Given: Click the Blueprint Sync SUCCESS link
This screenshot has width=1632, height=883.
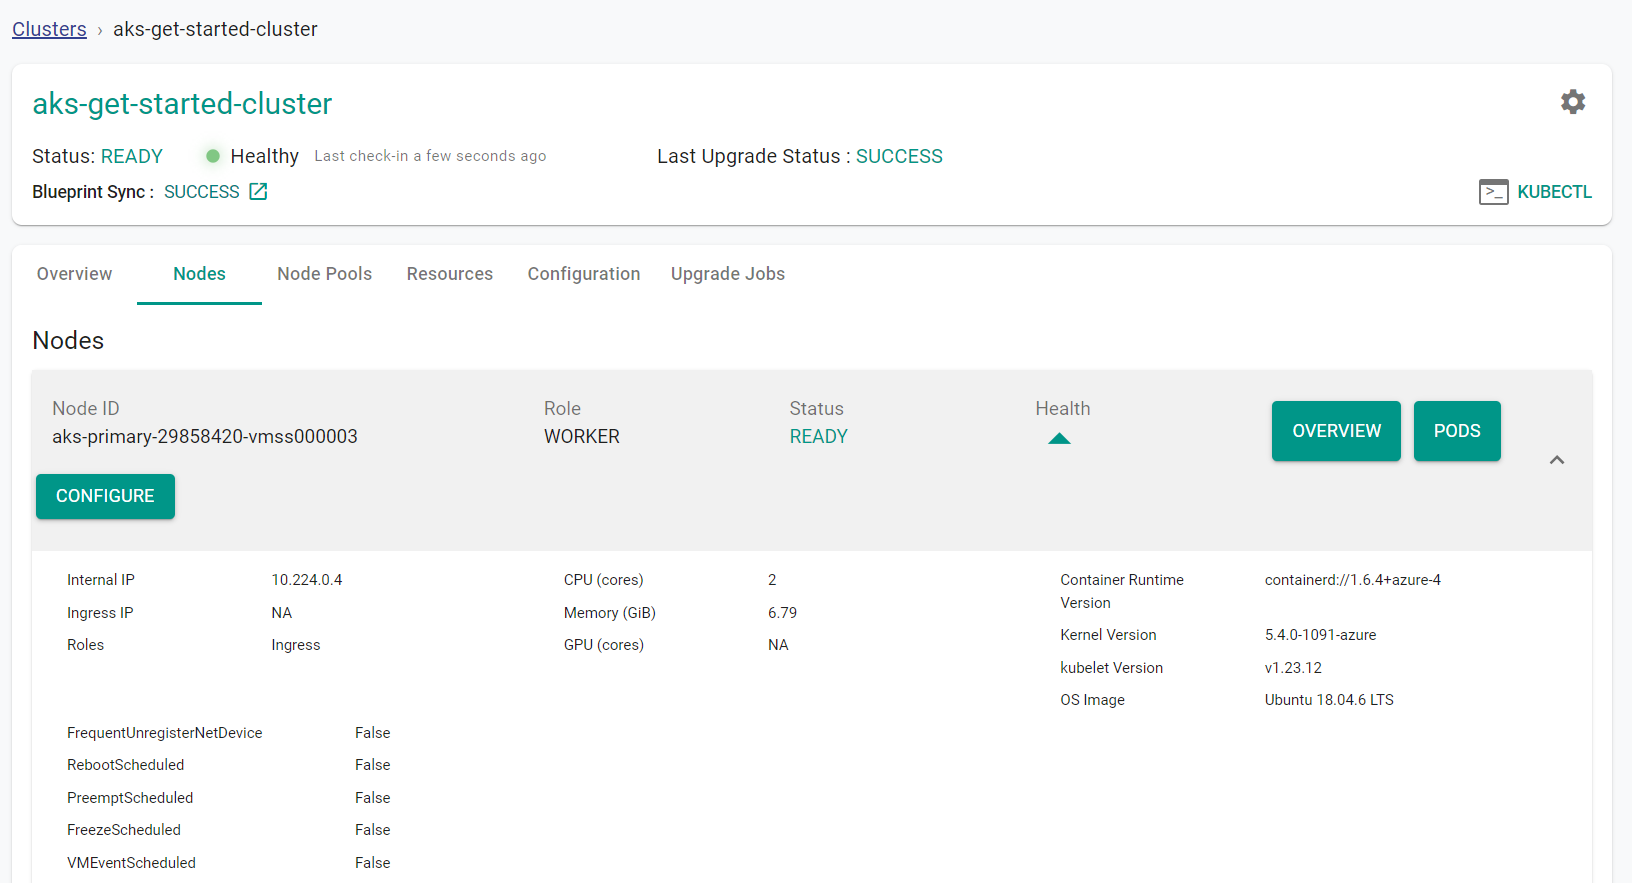Looking at the screenshot, I should tap(201, 192).
